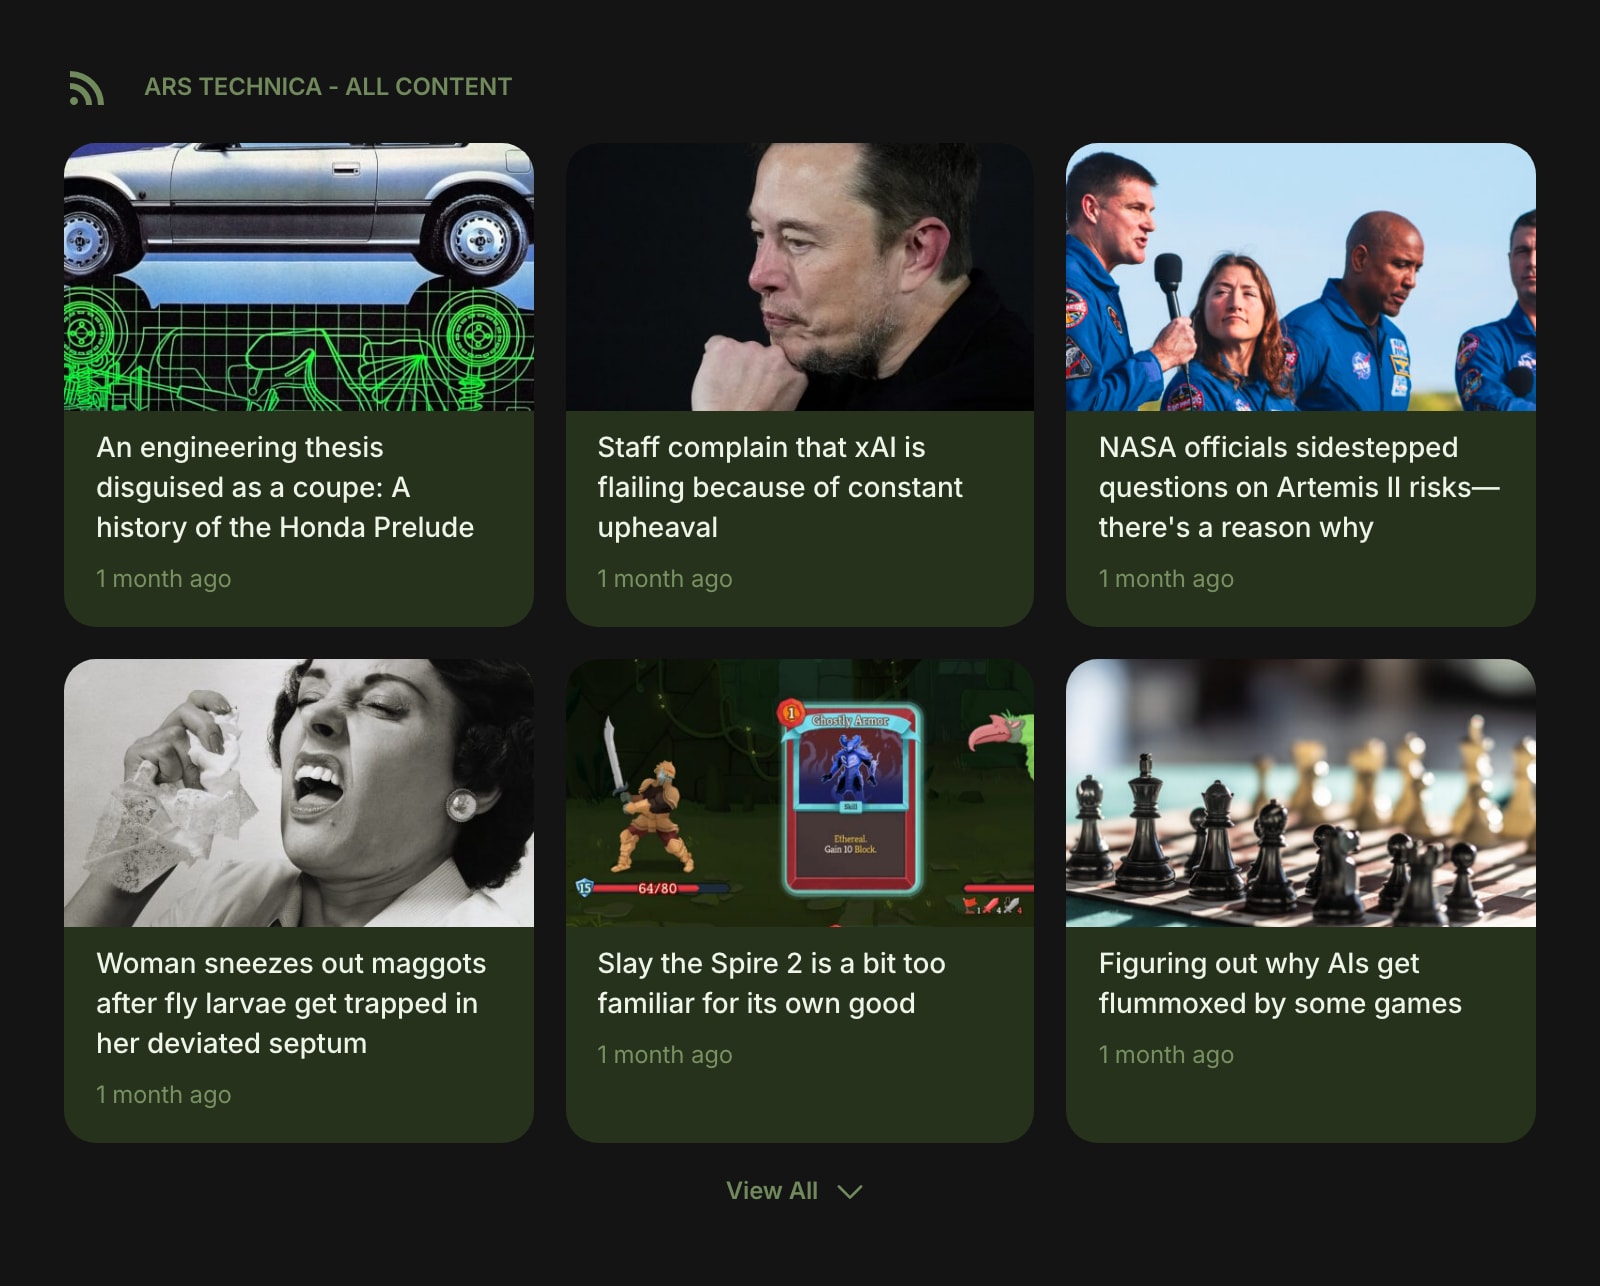Click timestamp under the chess AI article

pos(1166,1055)
